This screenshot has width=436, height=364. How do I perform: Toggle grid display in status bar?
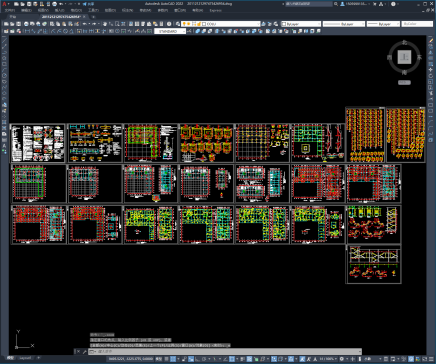(x=166, y=359)
